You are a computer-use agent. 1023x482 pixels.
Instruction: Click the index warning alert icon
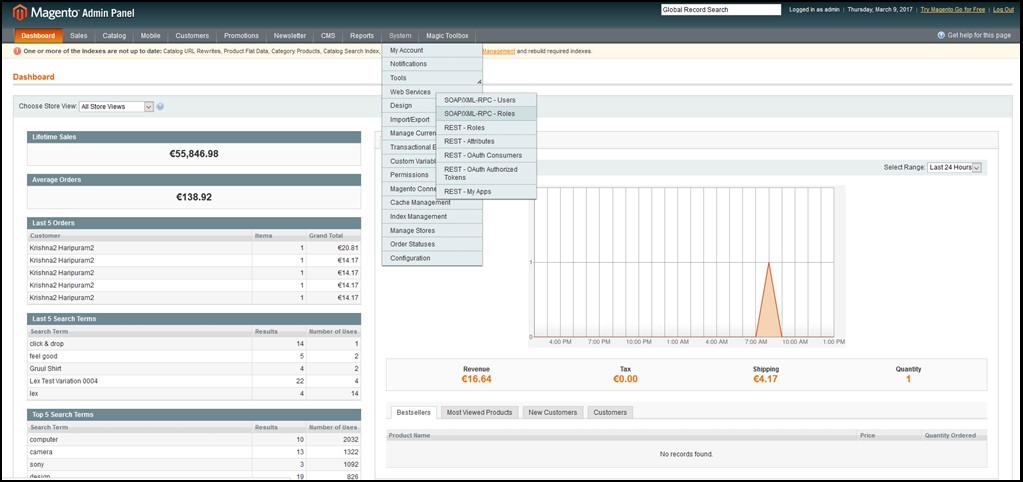click(x=18, y=51)
